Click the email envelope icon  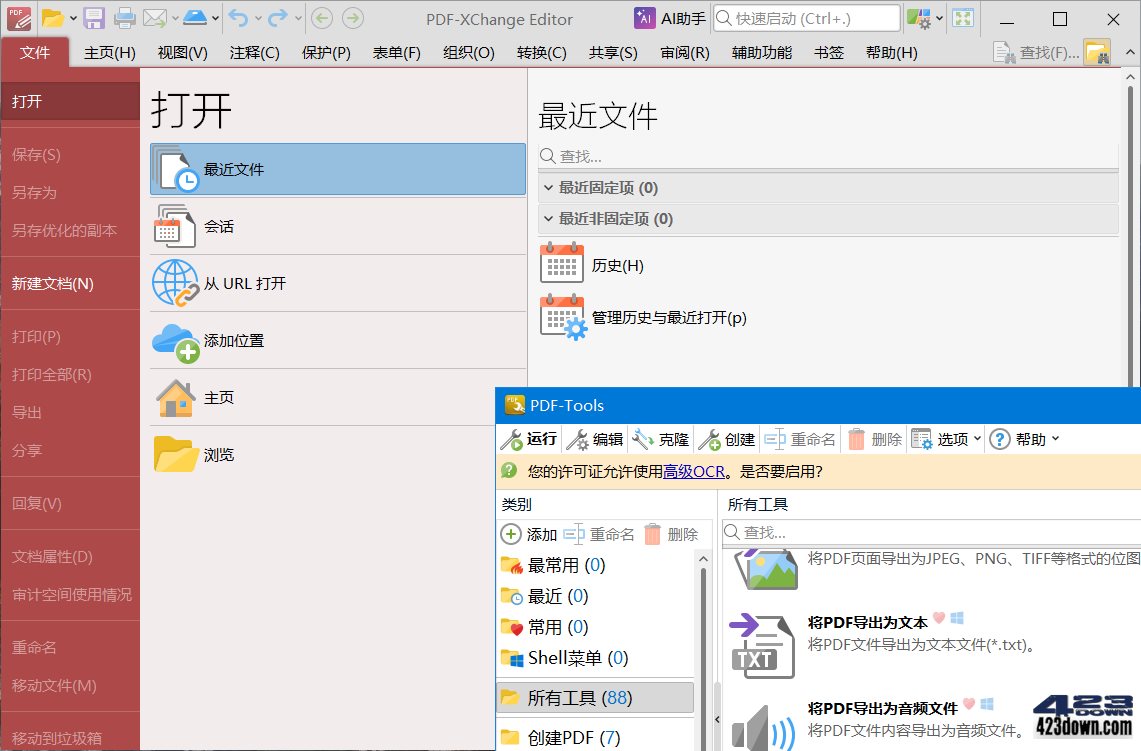[155, 18]
